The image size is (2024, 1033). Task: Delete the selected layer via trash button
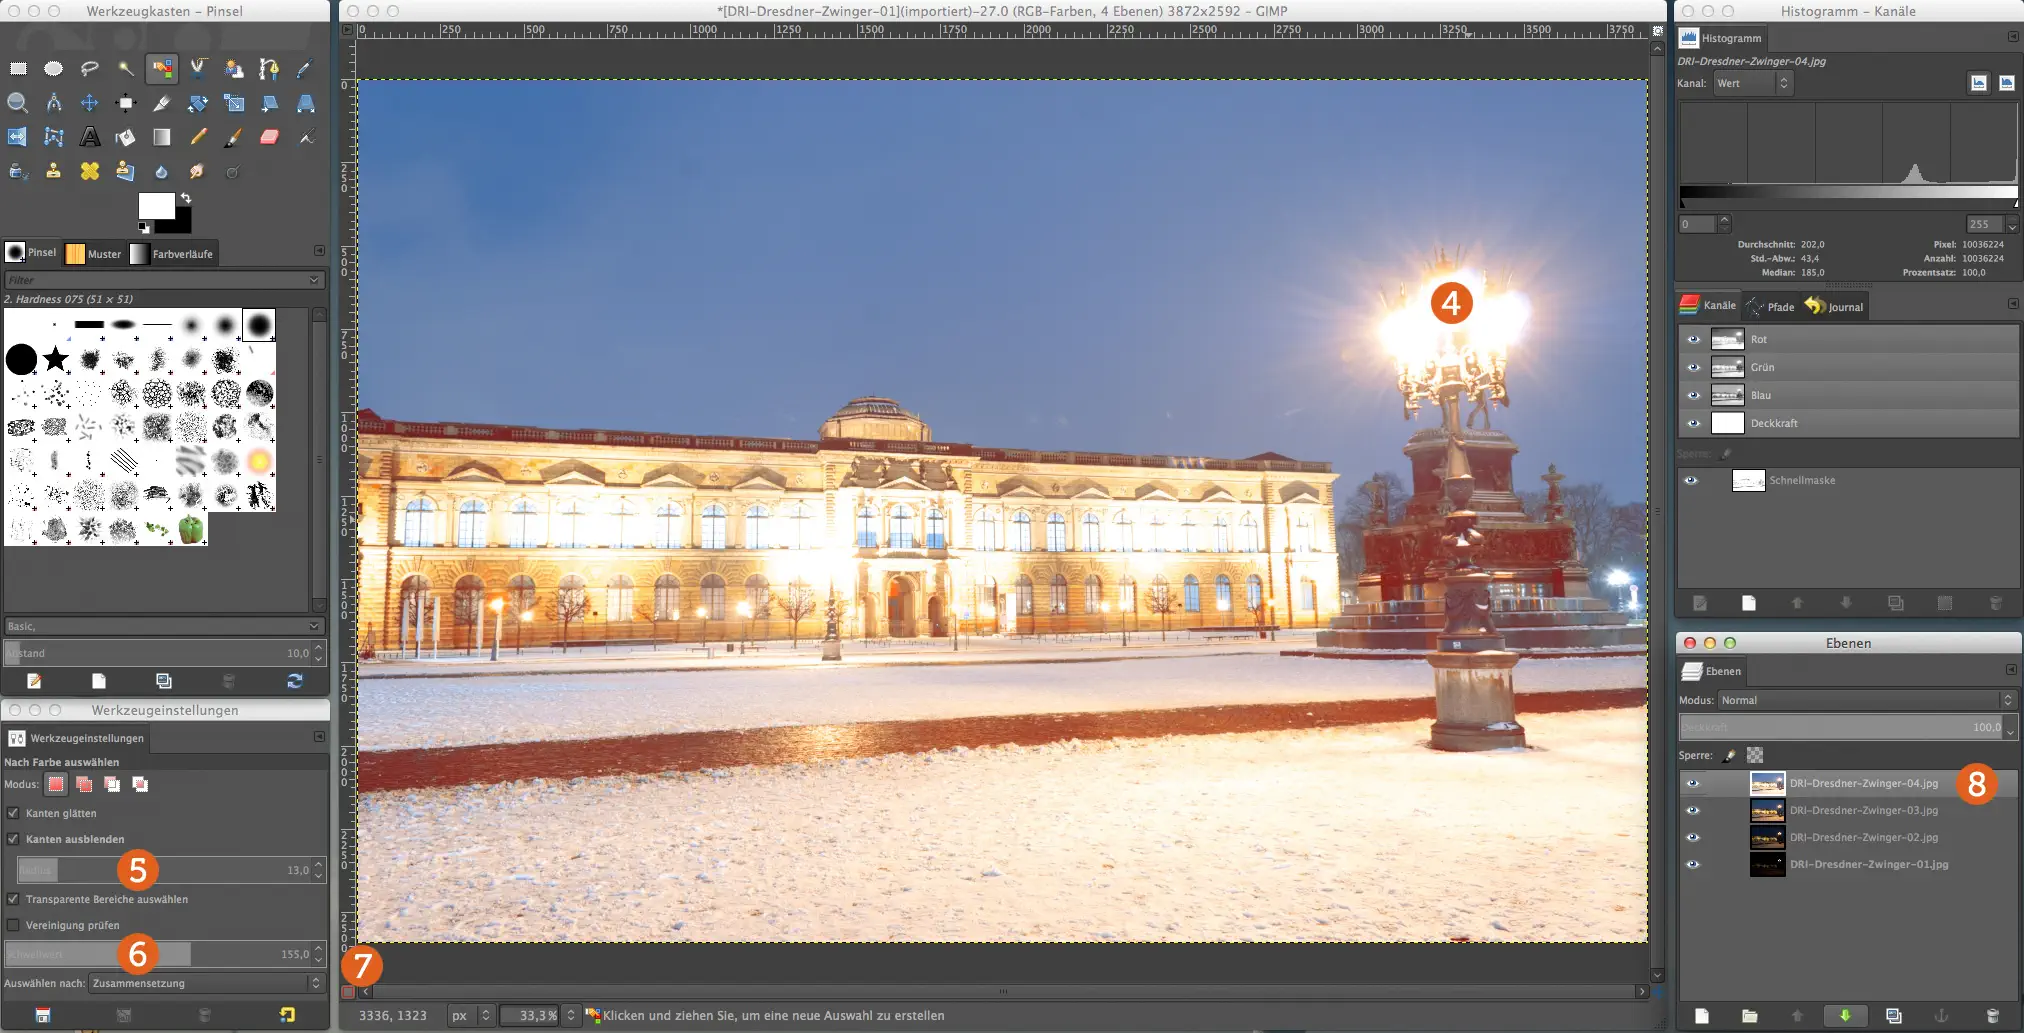point(1993,1014)
